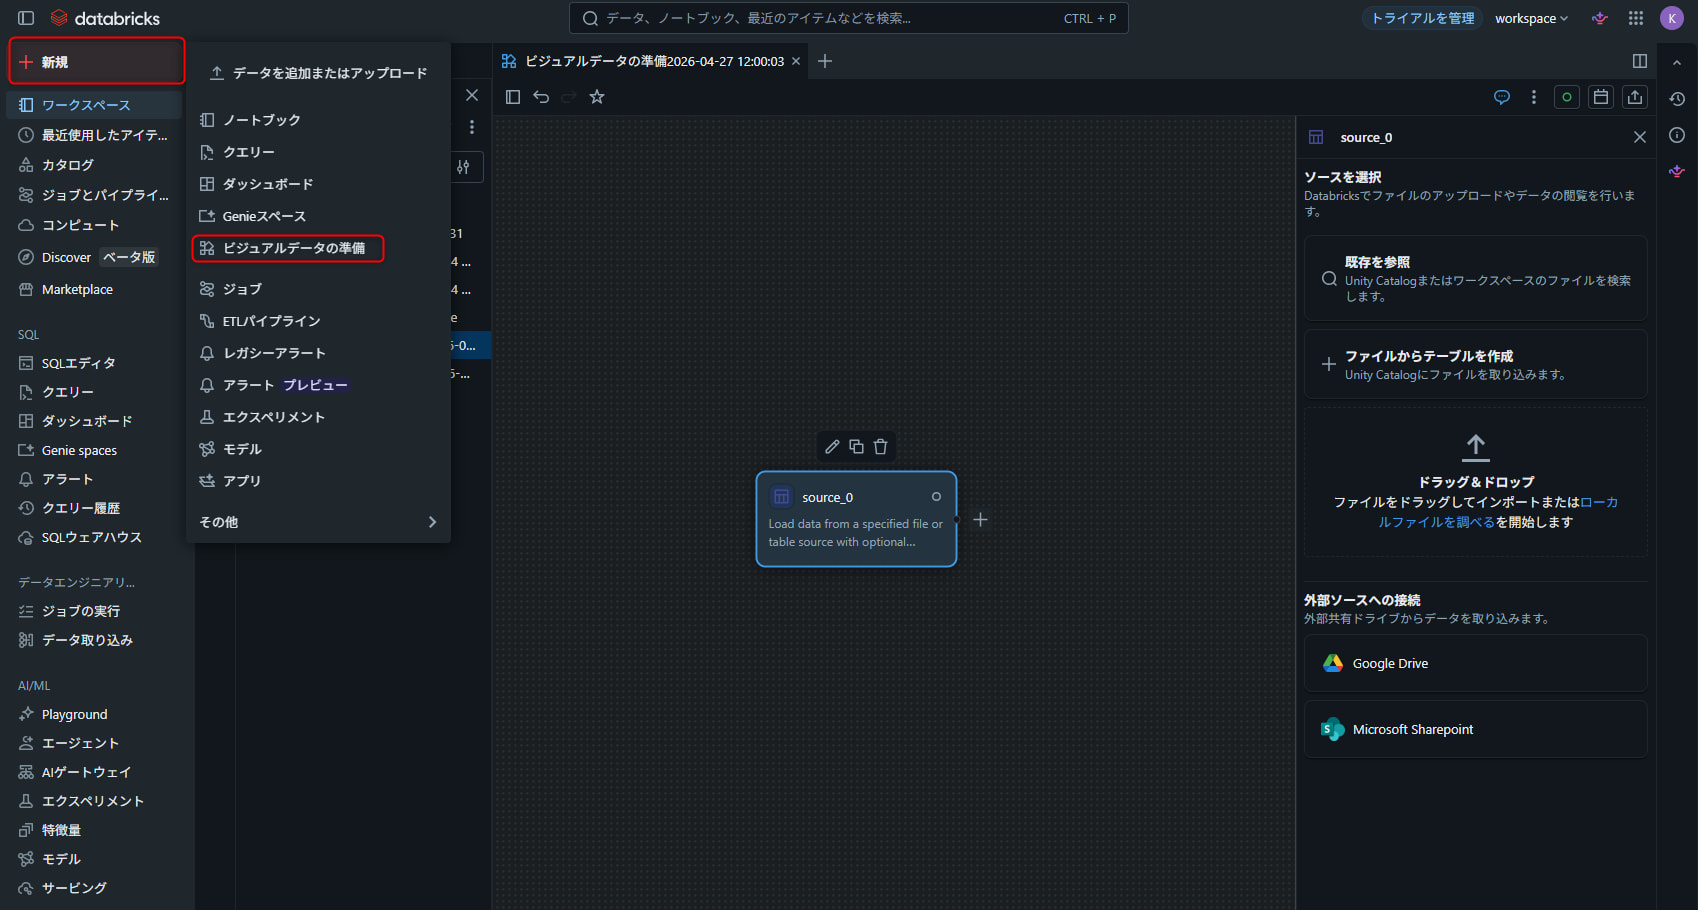Open the kebab menu in canvas toolbar
This screenshot has height=910, width=1698.
pos(1534,97)
